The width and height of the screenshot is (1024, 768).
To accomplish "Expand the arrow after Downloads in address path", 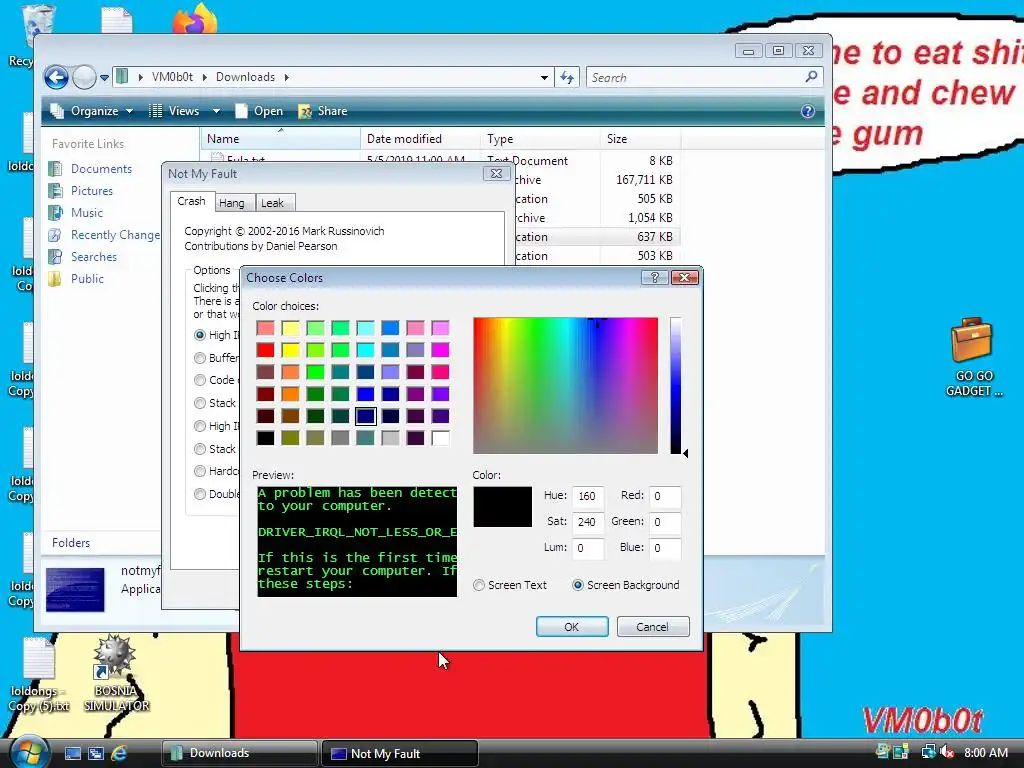I will (x=286, y=77).
